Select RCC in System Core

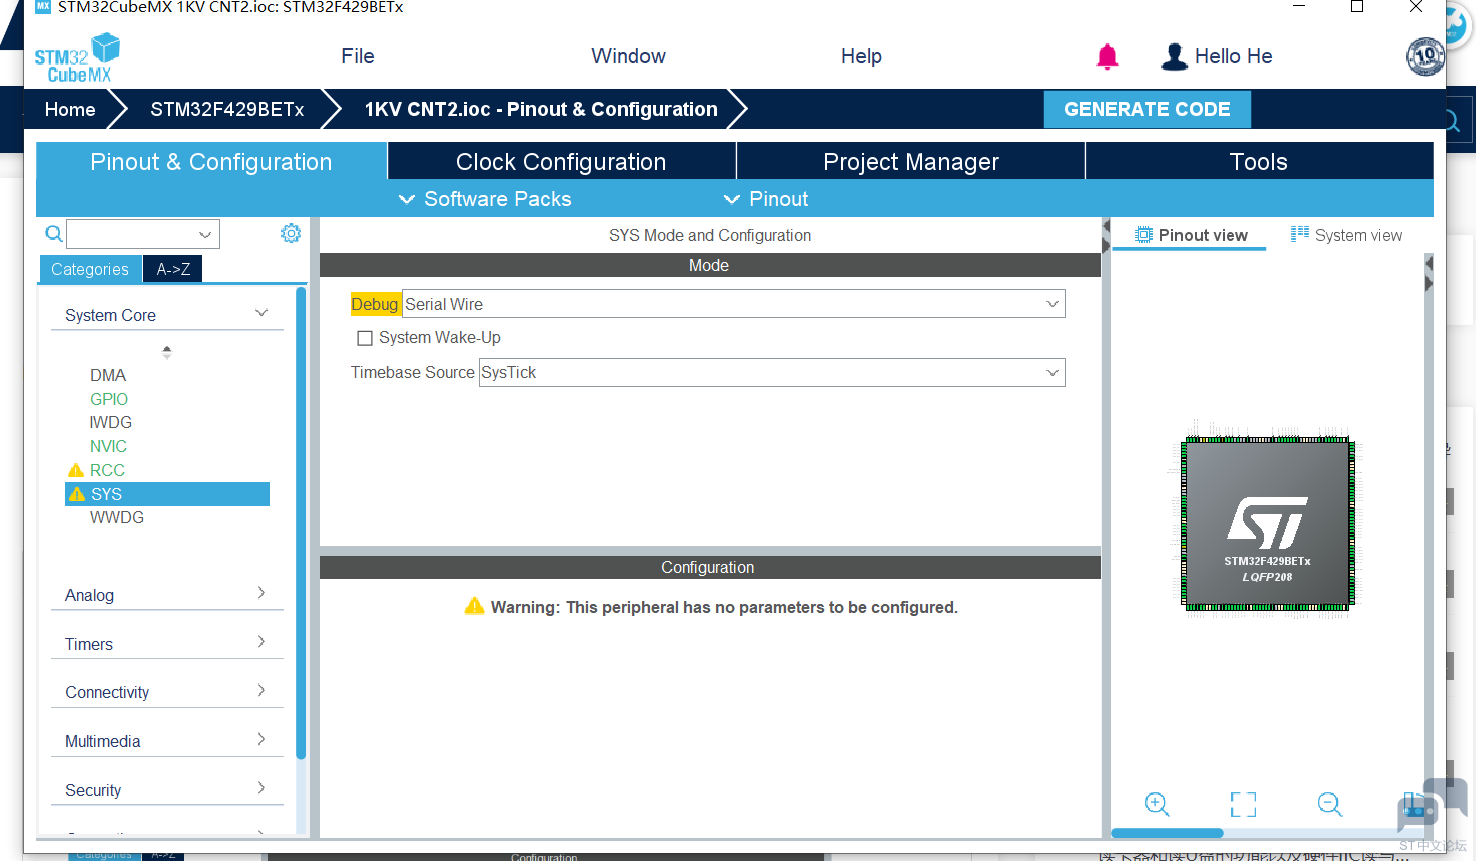107,470
